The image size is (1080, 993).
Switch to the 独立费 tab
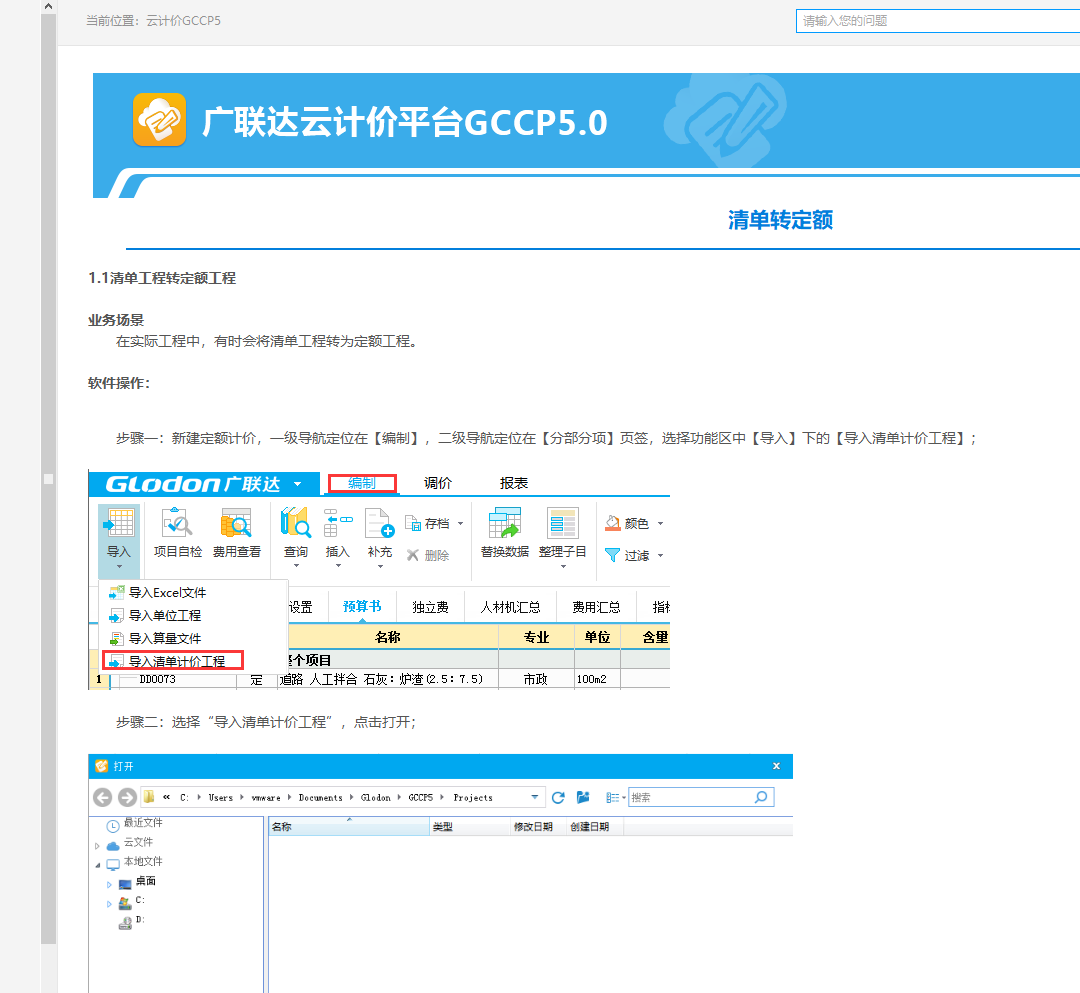pyautogui.click(x=430, y=607)
